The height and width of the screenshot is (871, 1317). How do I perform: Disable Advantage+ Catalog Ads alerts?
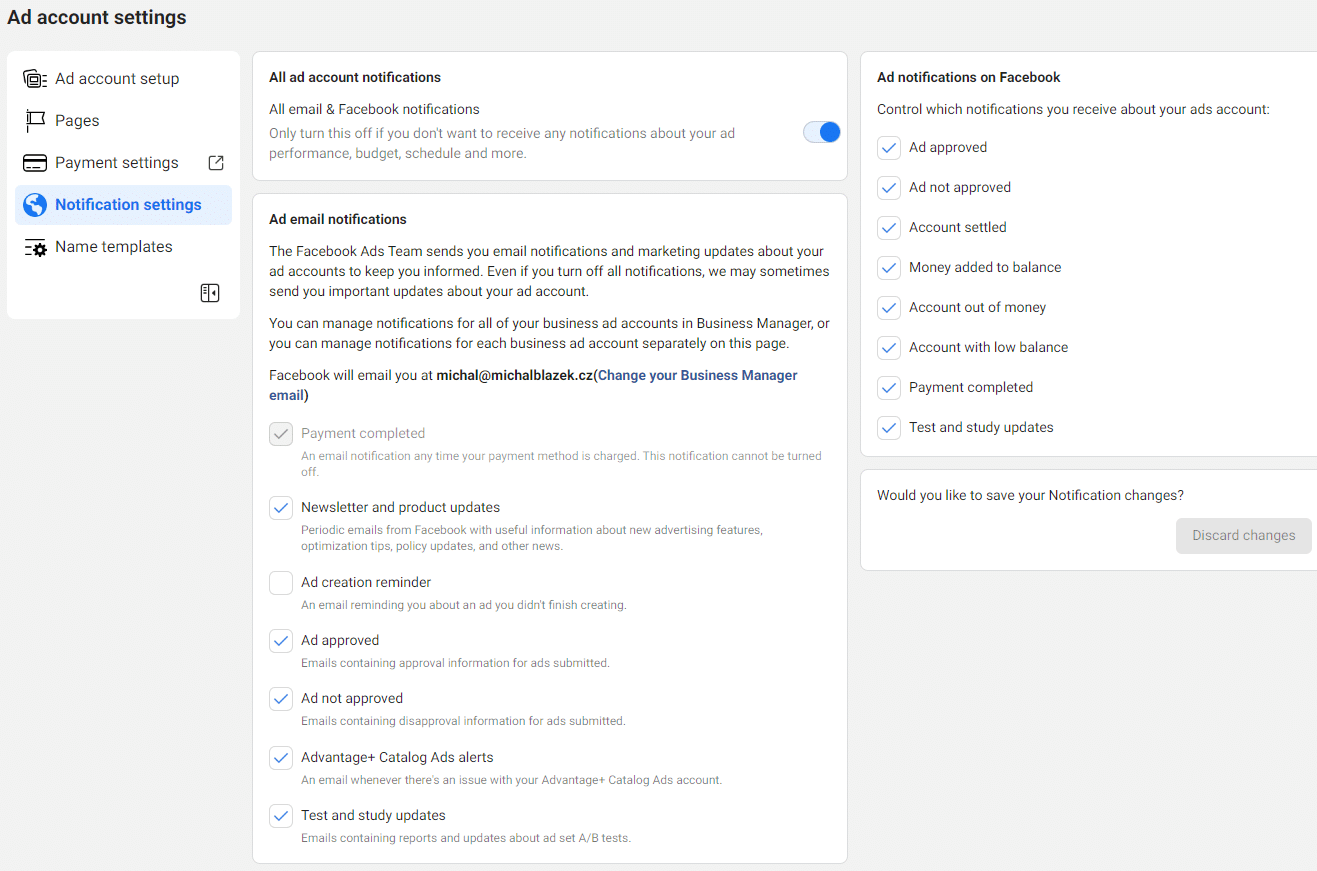280,757
